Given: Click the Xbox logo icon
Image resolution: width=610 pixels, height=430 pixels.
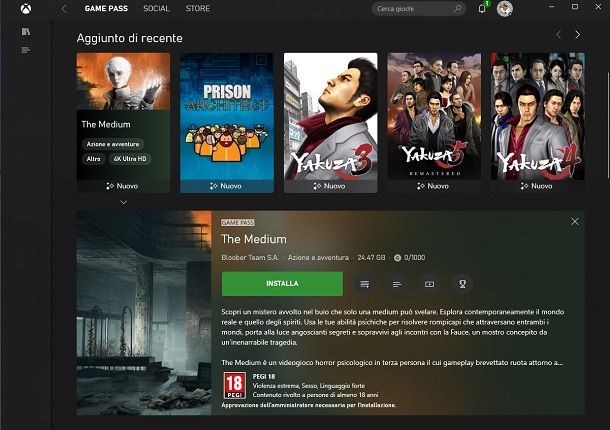Looking at the screenshot, I should 26,9.
